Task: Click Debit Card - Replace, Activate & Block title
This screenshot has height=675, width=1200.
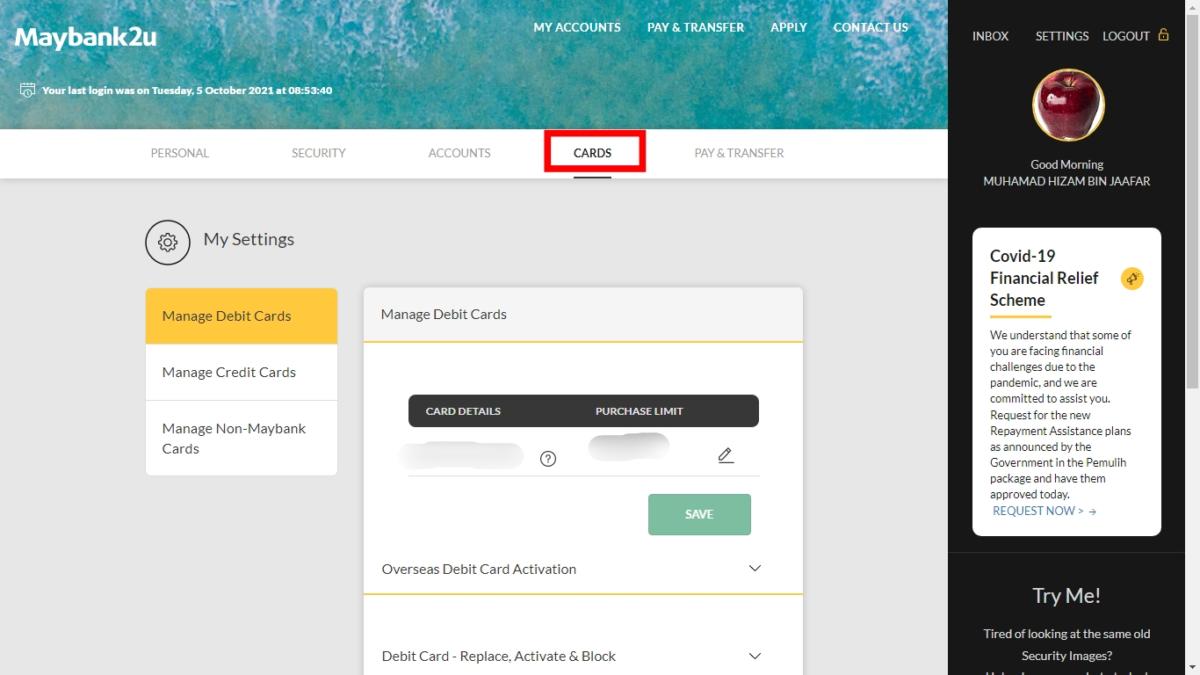Action: (x=499, y=656)
